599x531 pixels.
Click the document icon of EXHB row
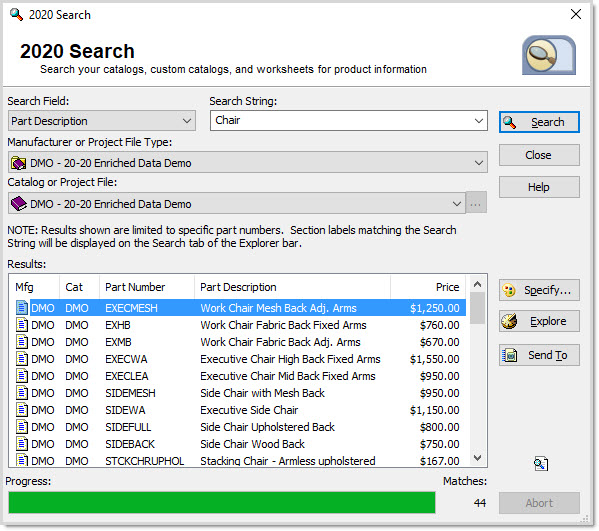point(22,325)
